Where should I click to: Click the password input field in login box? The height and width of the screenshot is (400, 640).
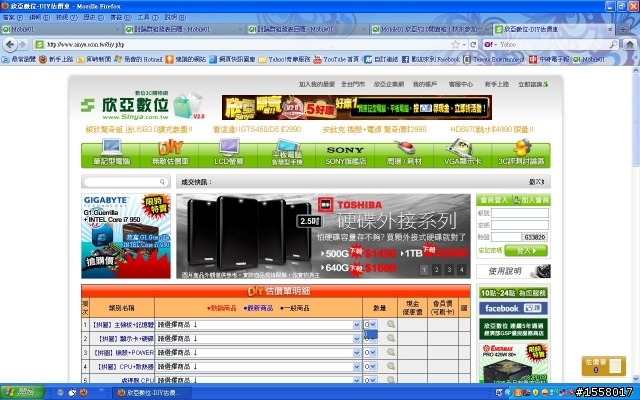click(x=520, y=225)
